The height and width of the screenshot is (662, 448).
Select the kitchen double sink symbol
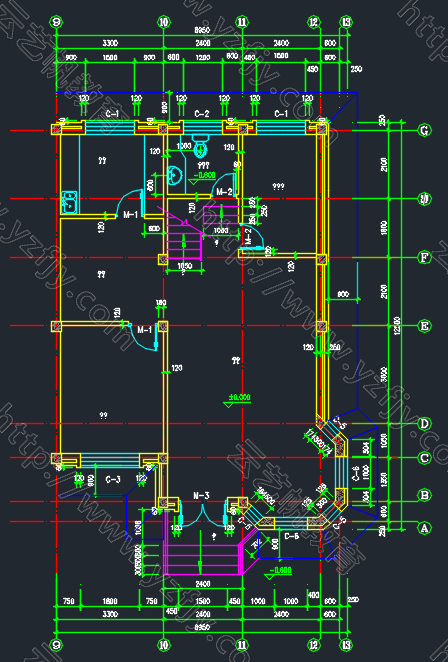pos(69,202)
